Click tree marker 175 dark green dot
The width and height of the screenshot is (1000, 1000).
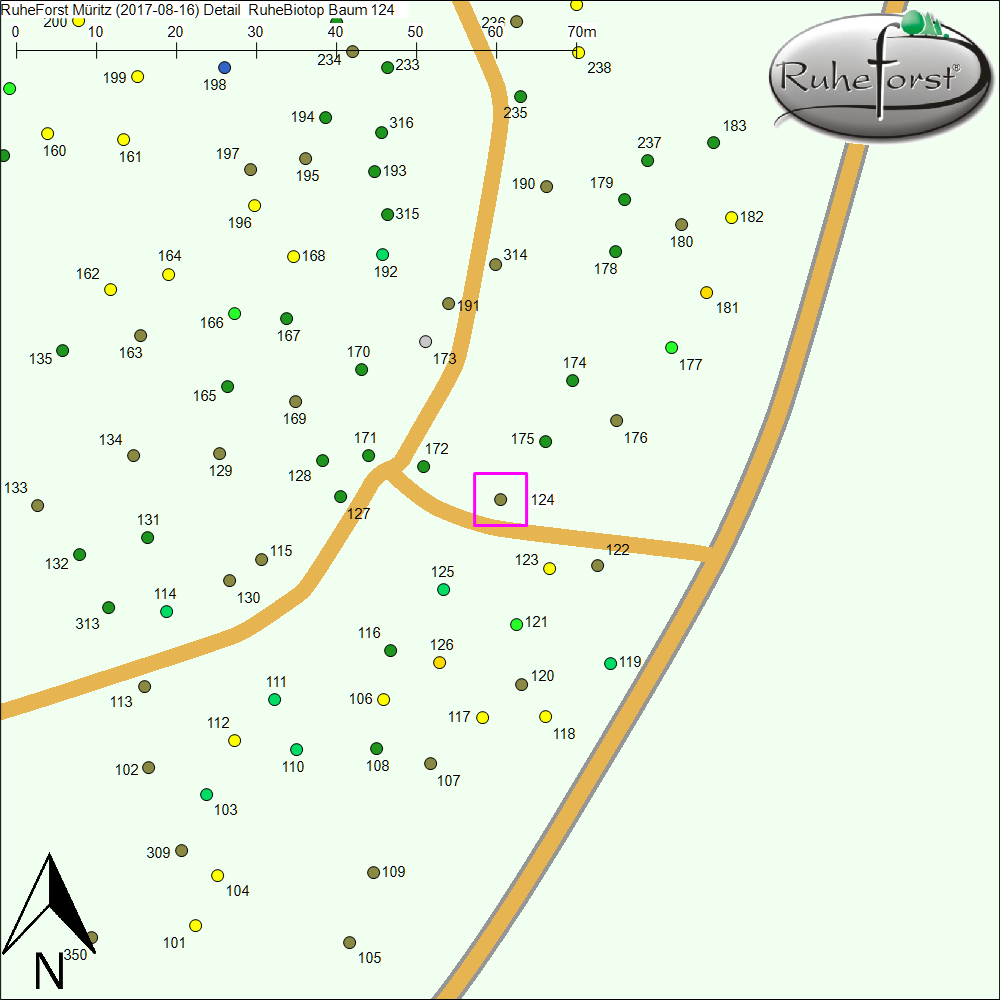coord(546,441)
